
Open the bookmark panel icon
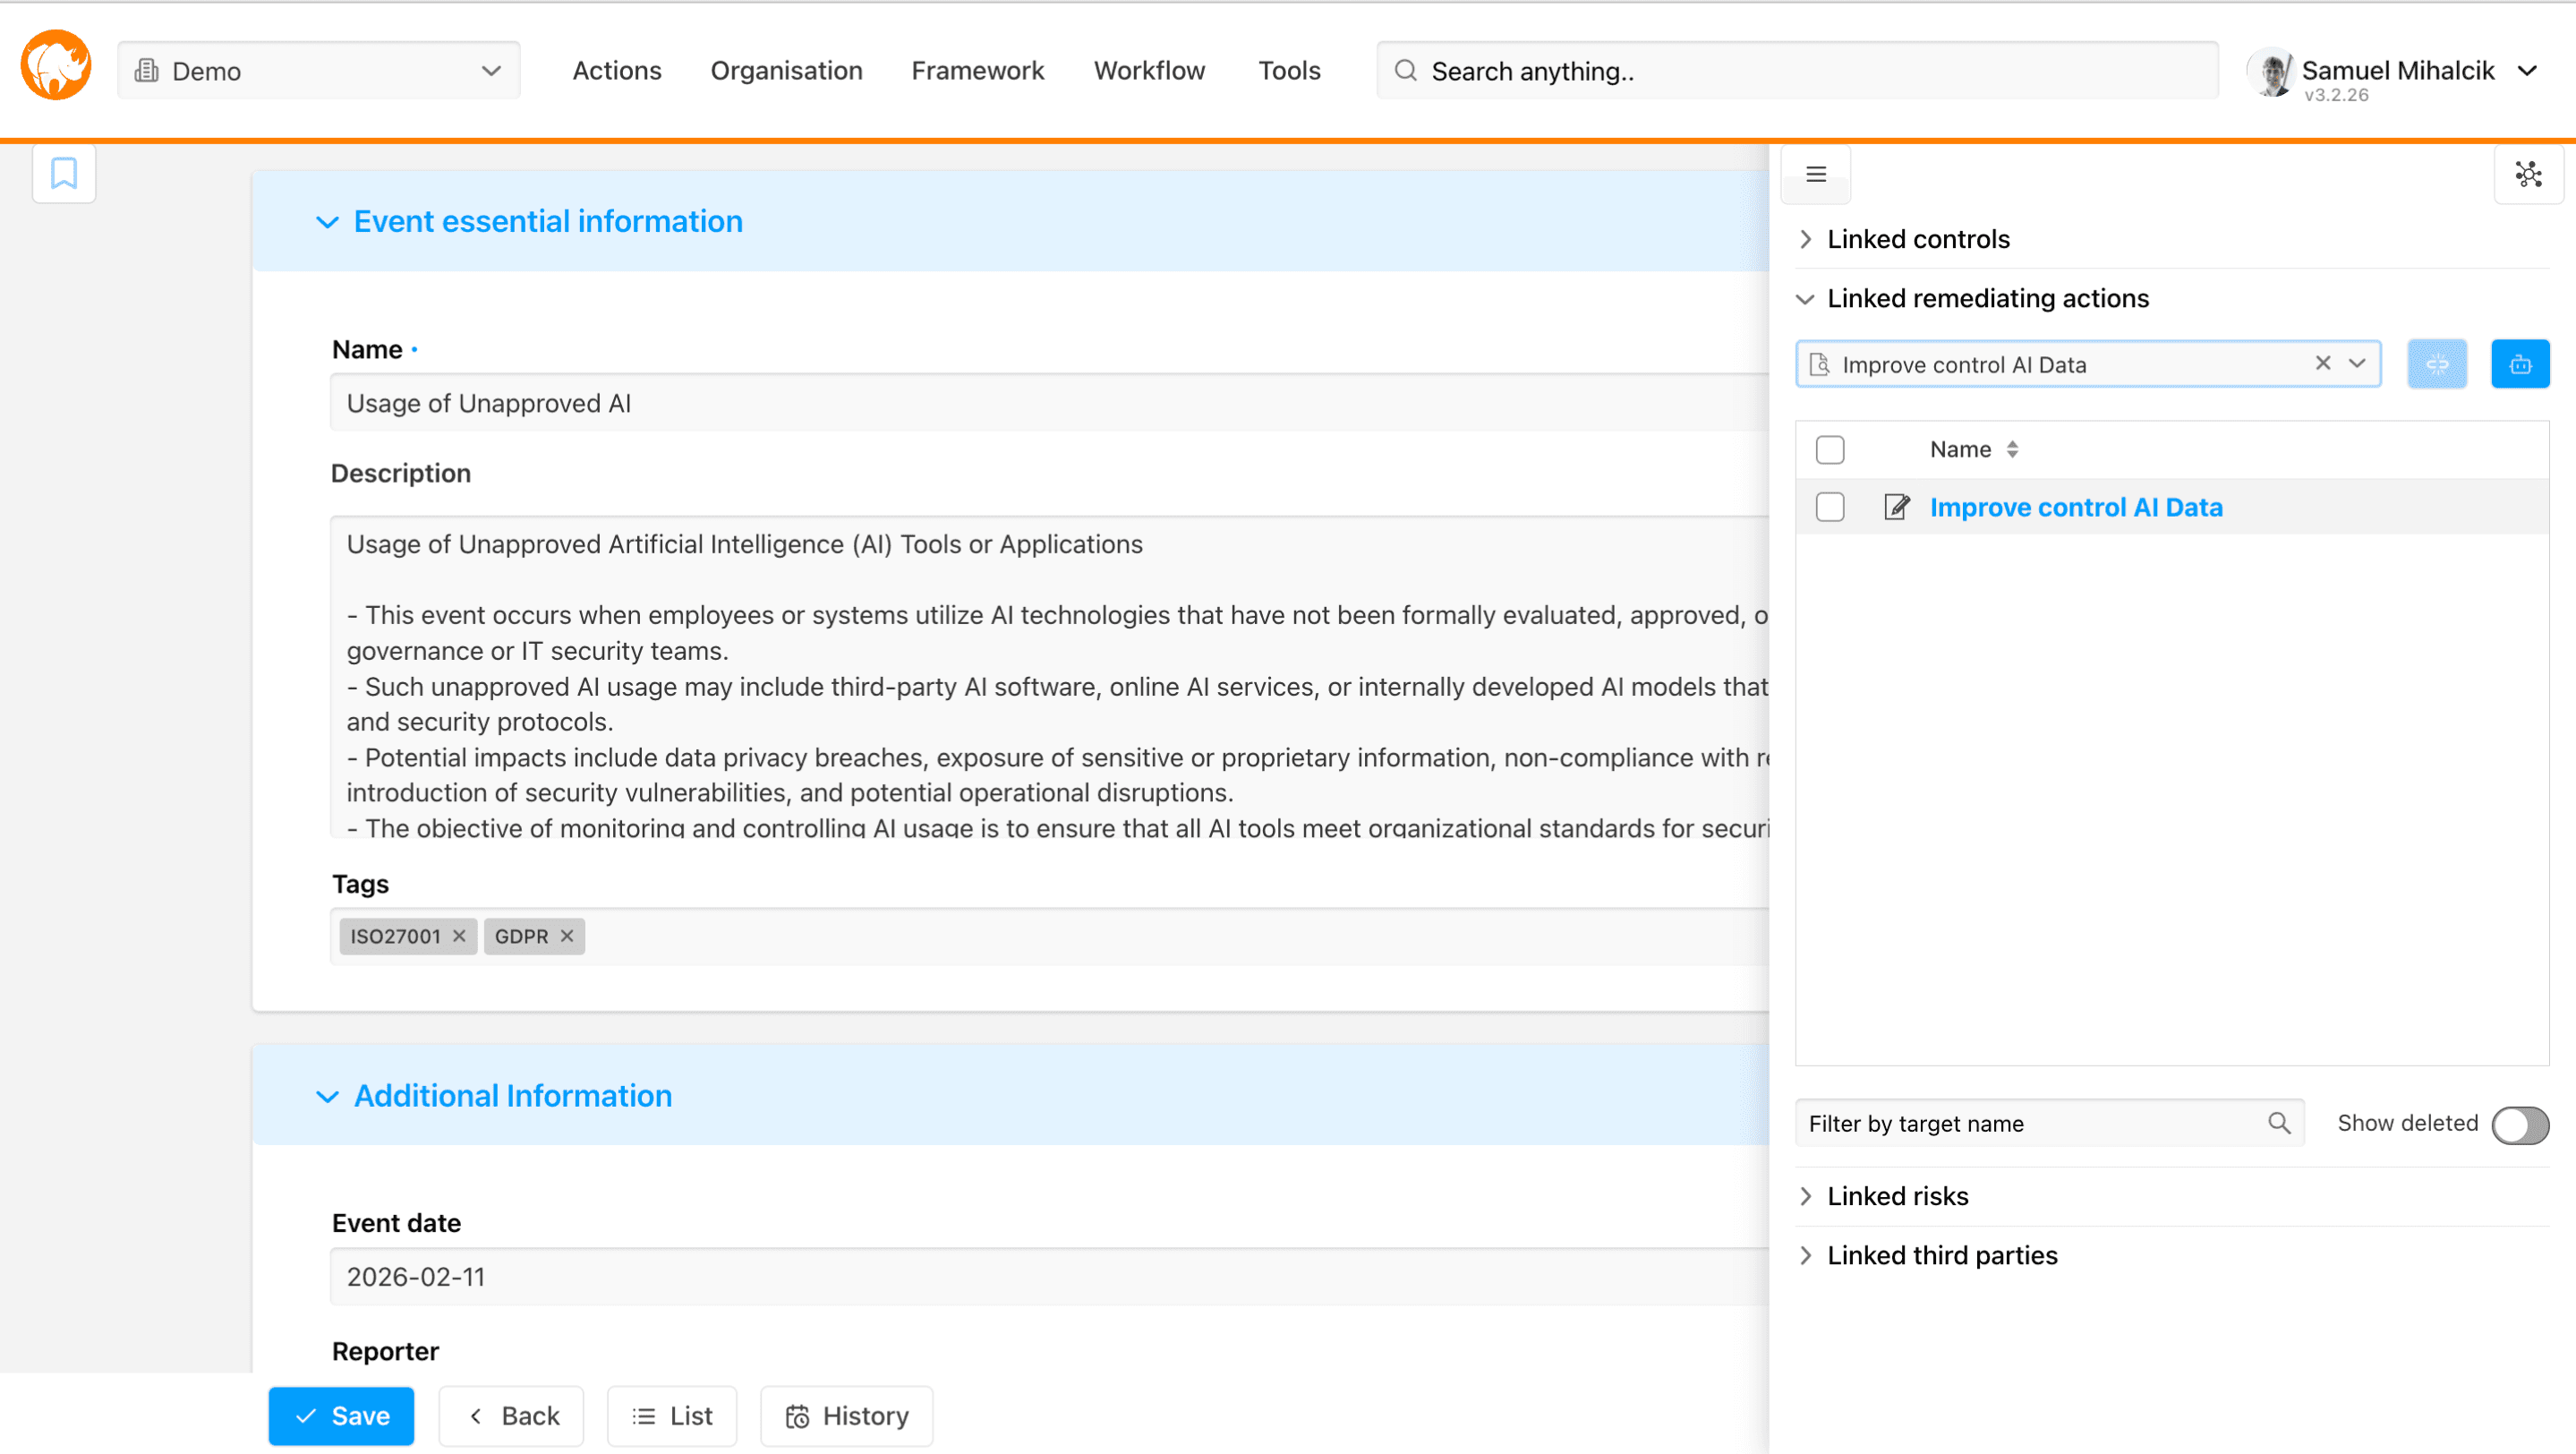tap(63, 173)
